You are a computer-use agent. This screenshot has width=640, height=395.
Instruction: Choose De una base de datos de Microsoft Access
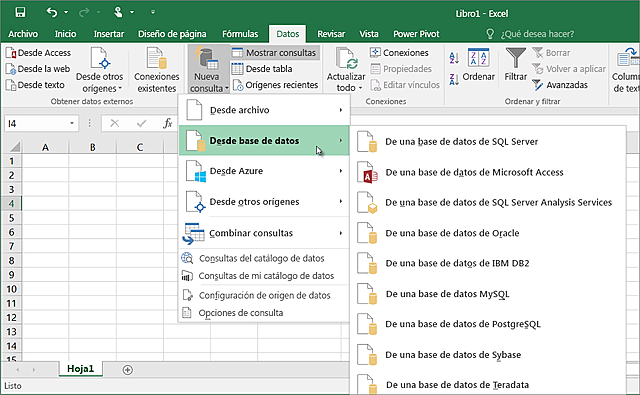pyautogui.click(x=488, y=172)
